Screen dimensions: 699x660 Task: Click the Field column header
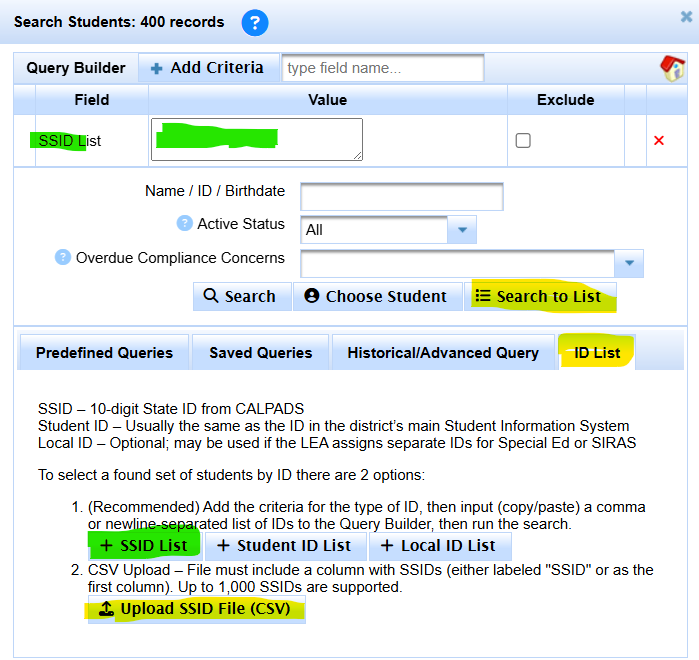pos(91,99)
